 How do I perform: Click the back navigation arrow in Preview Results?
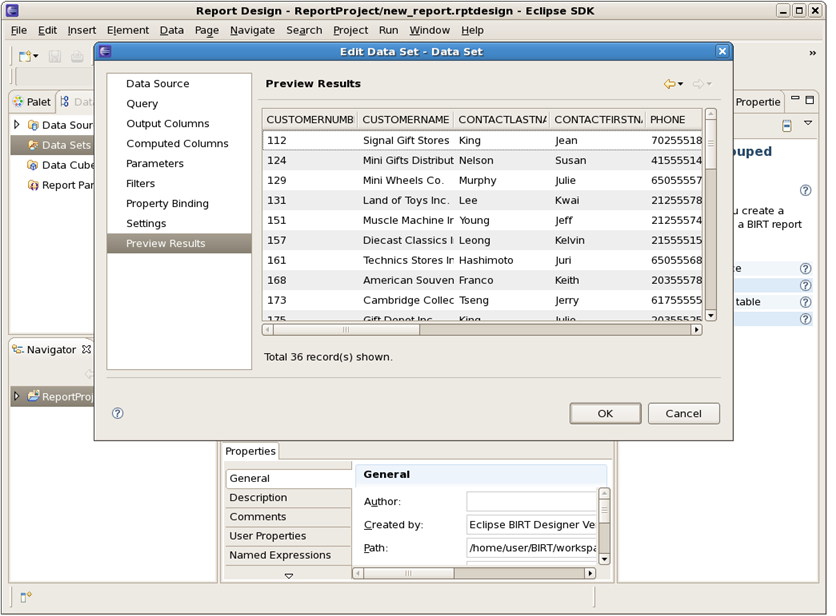670,84
